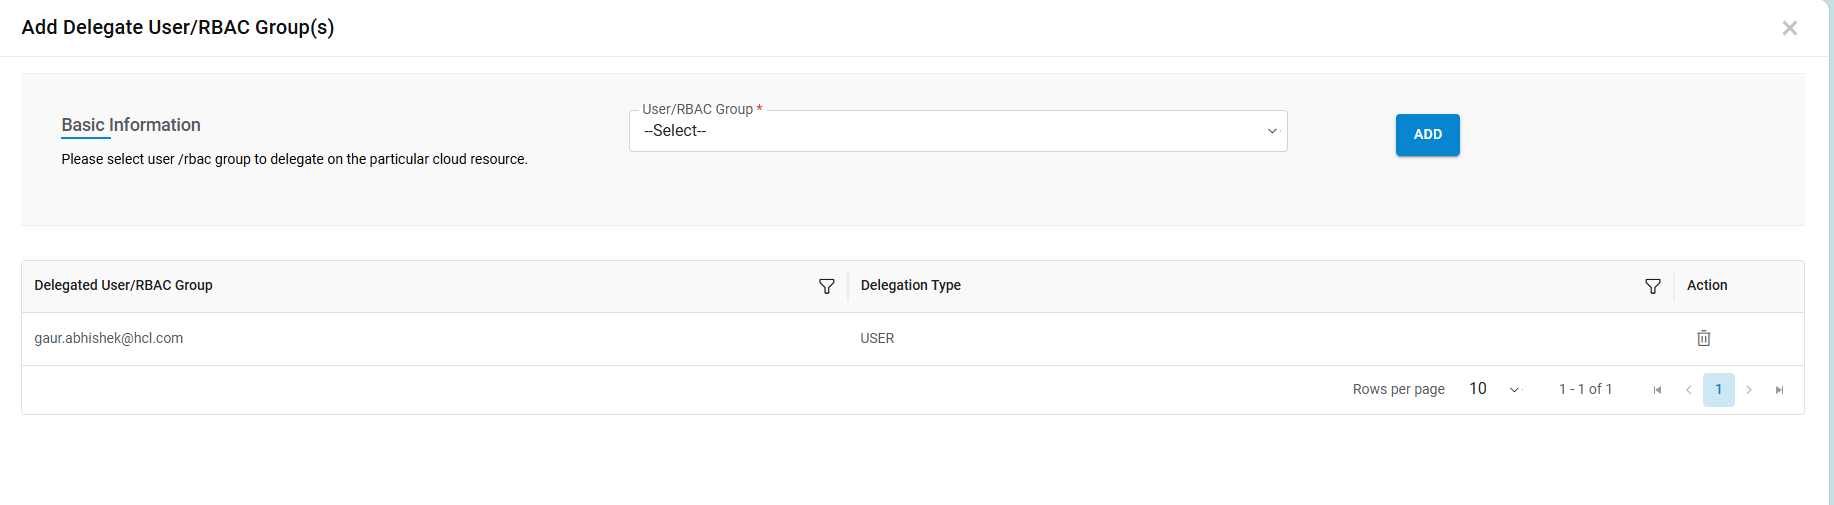
Task: Close the Add Delegate dialog
Action: (1790, 28)
